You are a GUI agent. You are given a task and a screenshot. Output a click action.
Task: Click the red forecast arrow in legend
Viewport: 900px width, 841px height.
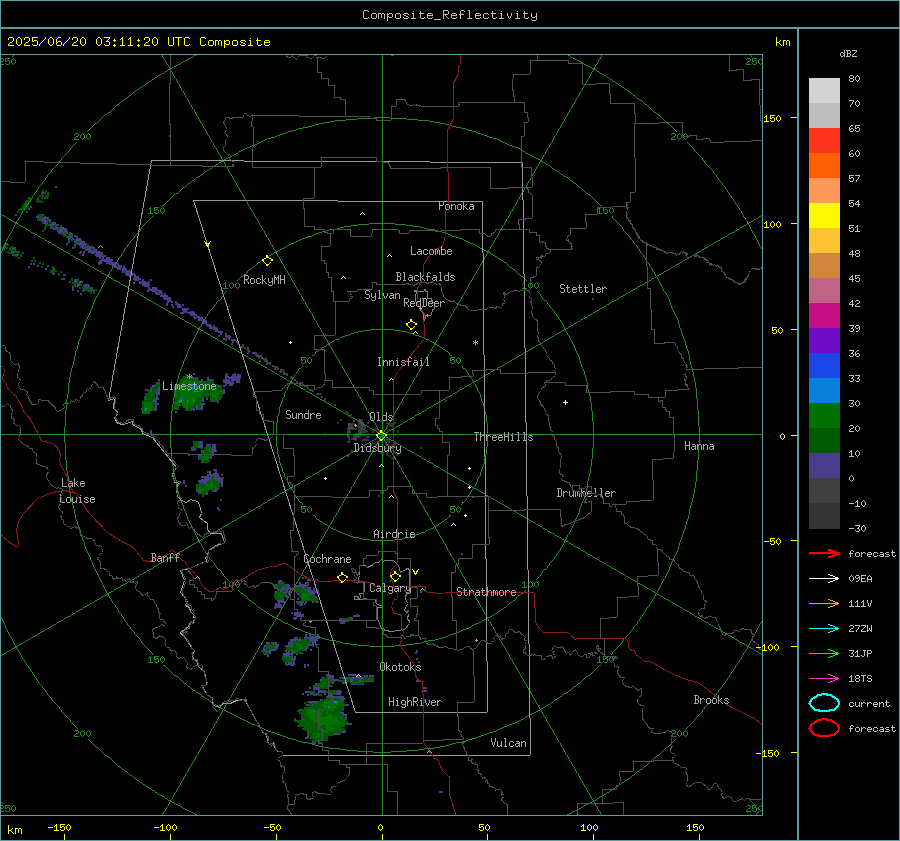(x=824, y=553)
